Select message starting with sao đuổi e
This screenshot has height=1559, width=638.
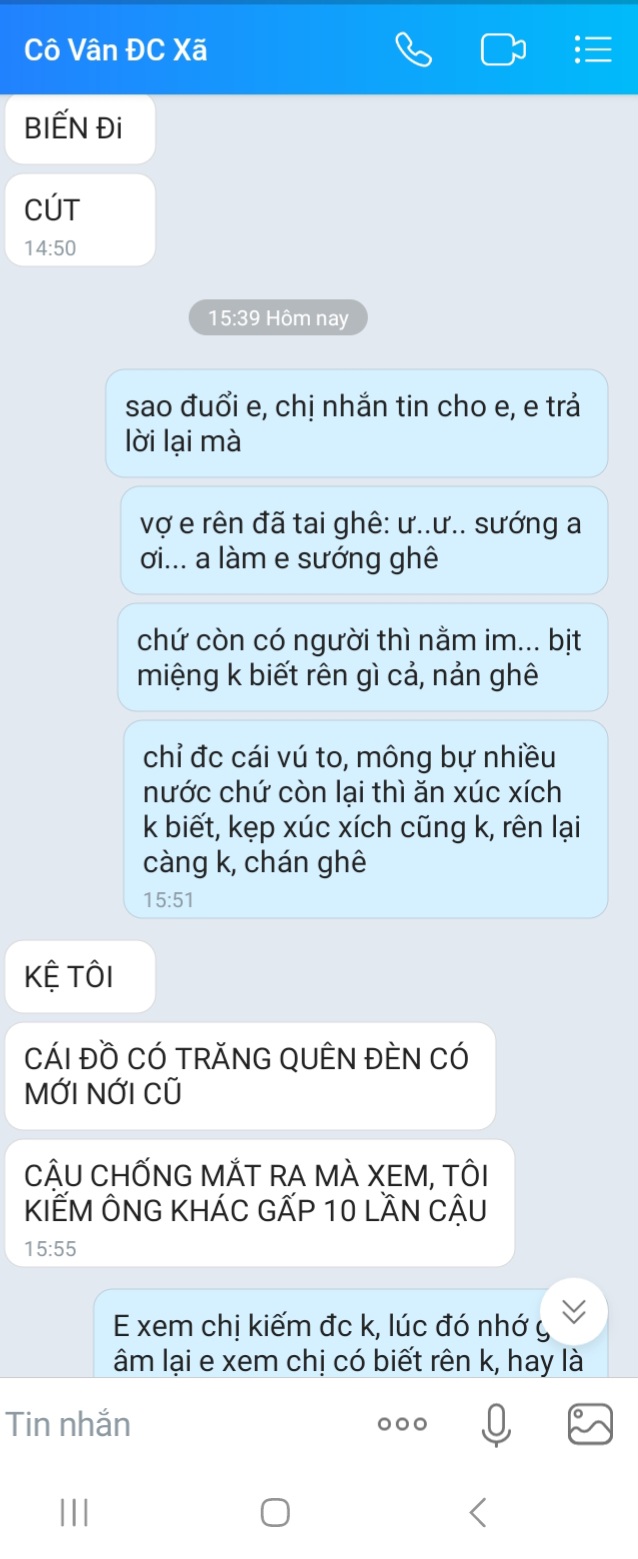[x=357, y=423]
